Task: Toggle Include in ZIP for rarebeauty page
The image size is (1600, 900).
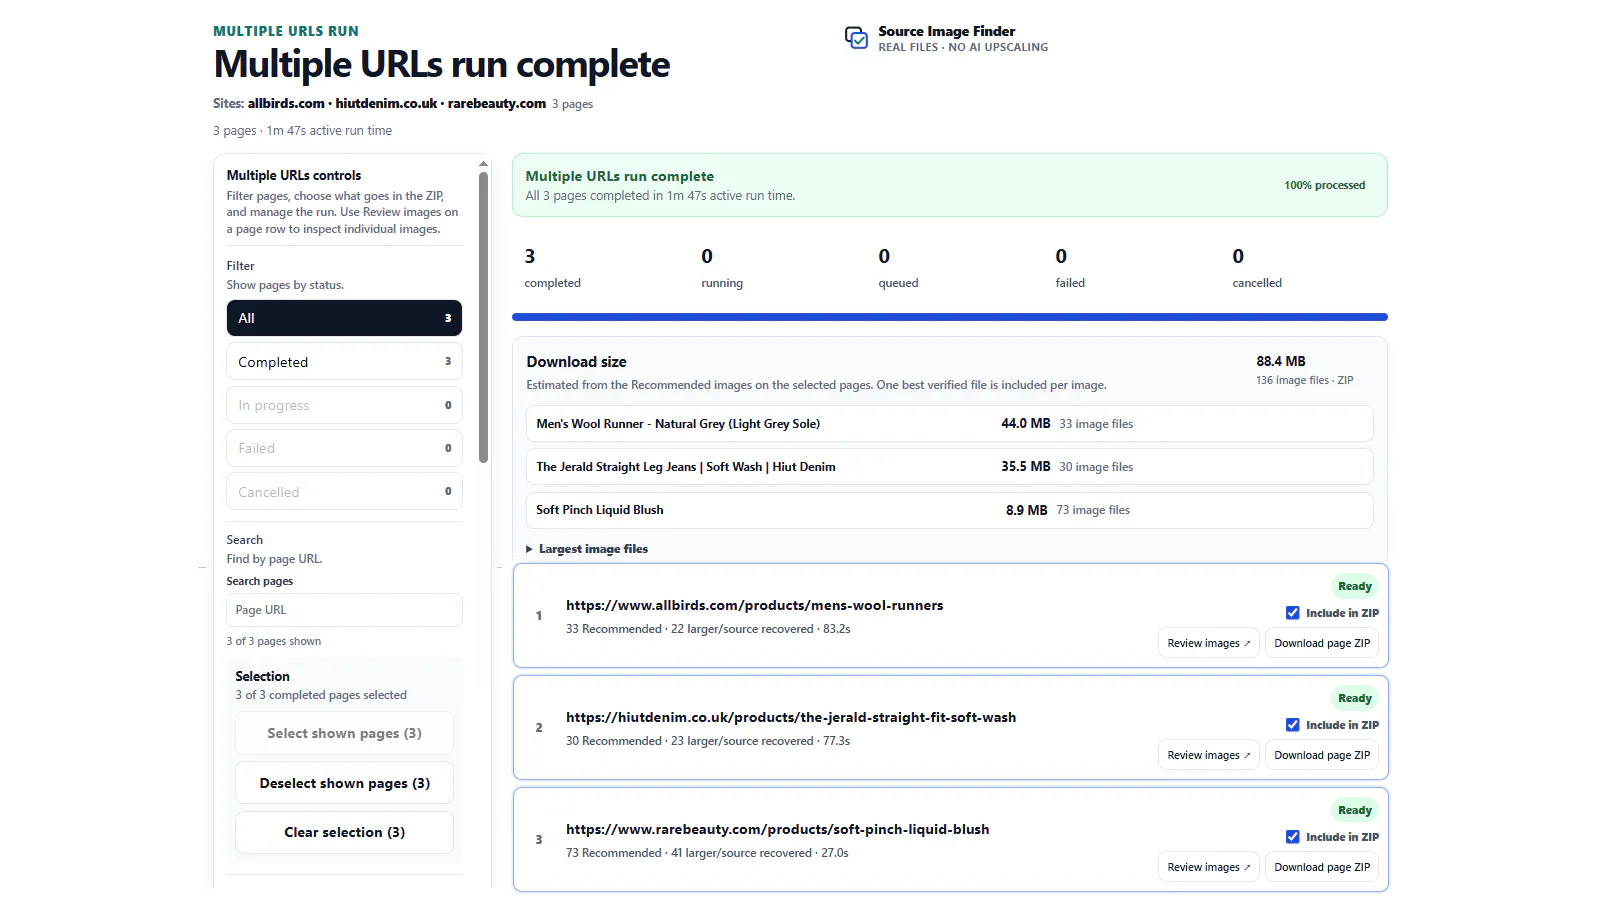Action: click(1293, 837)
